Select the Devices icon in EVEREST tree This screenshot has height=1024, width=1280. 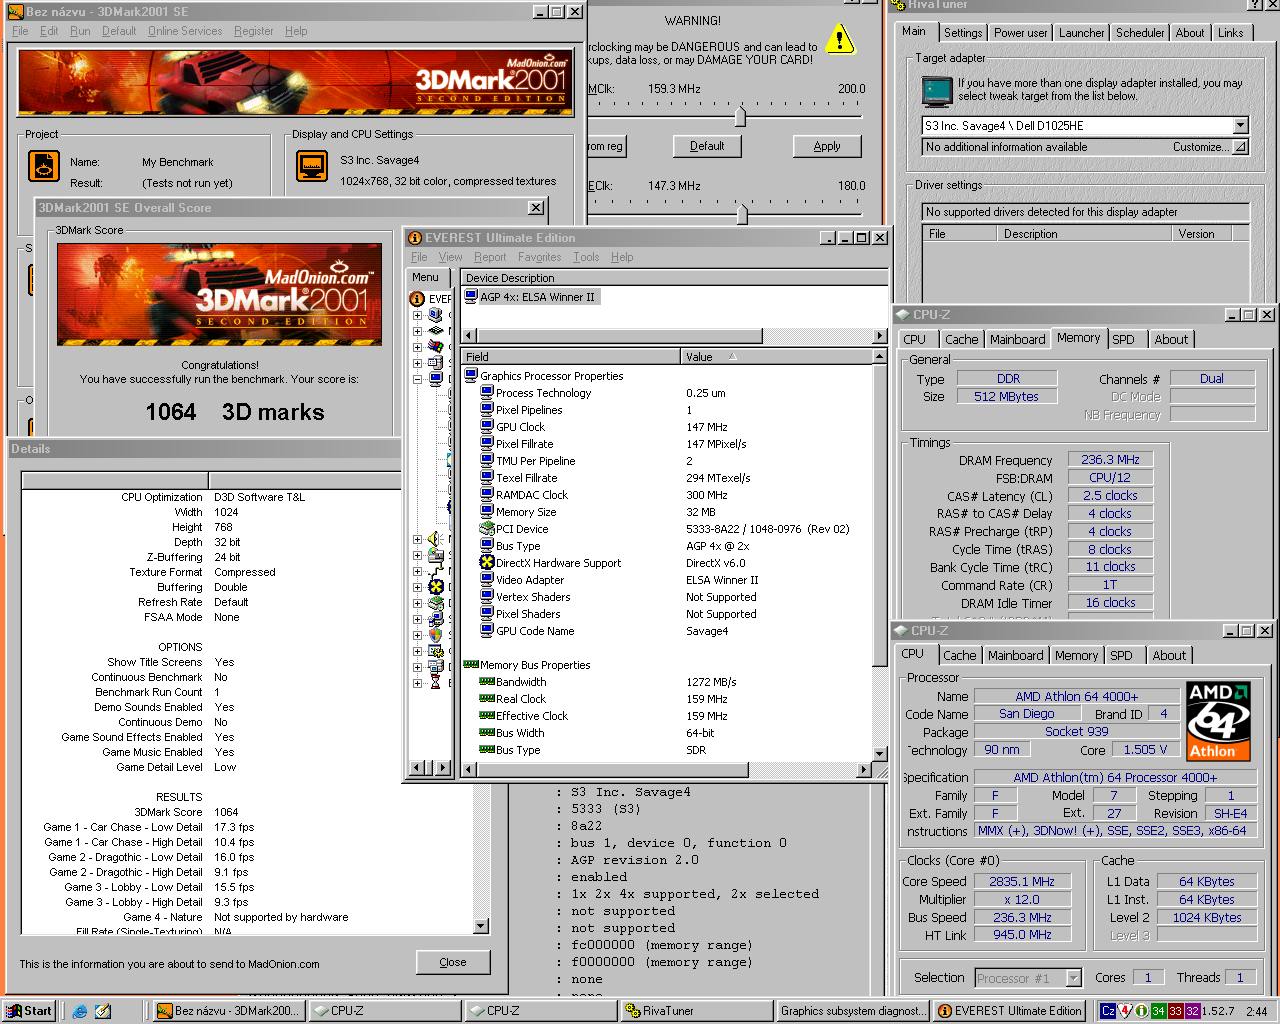tap(436, 603)
